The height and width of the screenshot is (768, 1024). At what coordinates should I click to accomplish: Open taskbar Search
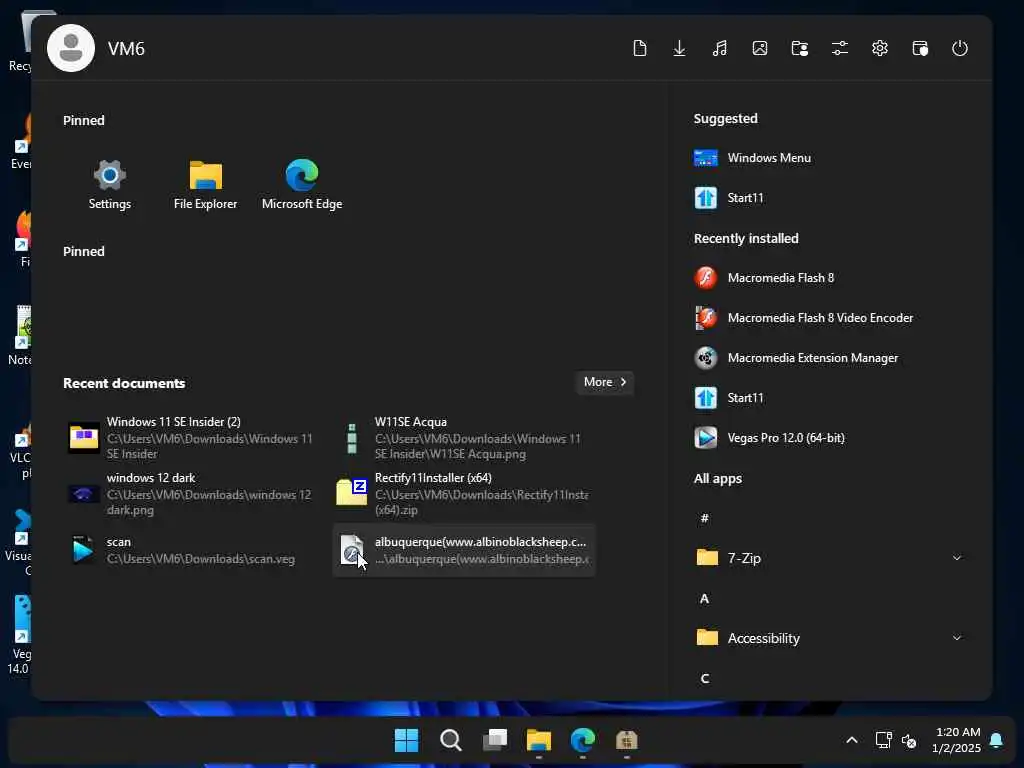[x=451, y=741]
